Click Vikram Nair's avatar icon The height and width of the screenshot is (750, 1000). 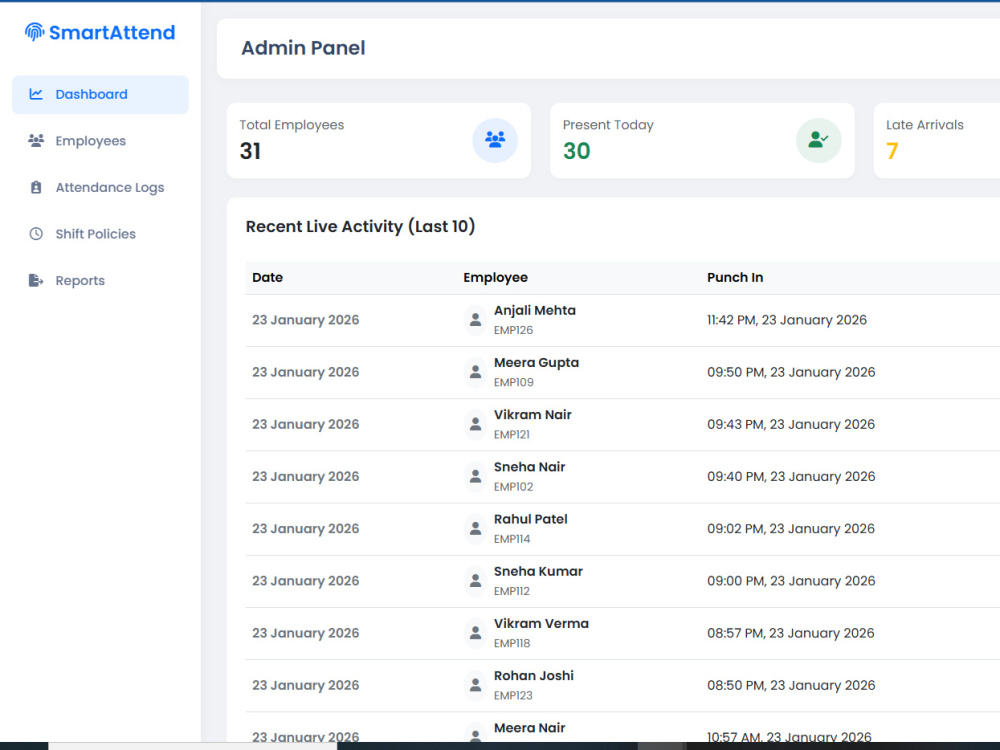point(475,425)
